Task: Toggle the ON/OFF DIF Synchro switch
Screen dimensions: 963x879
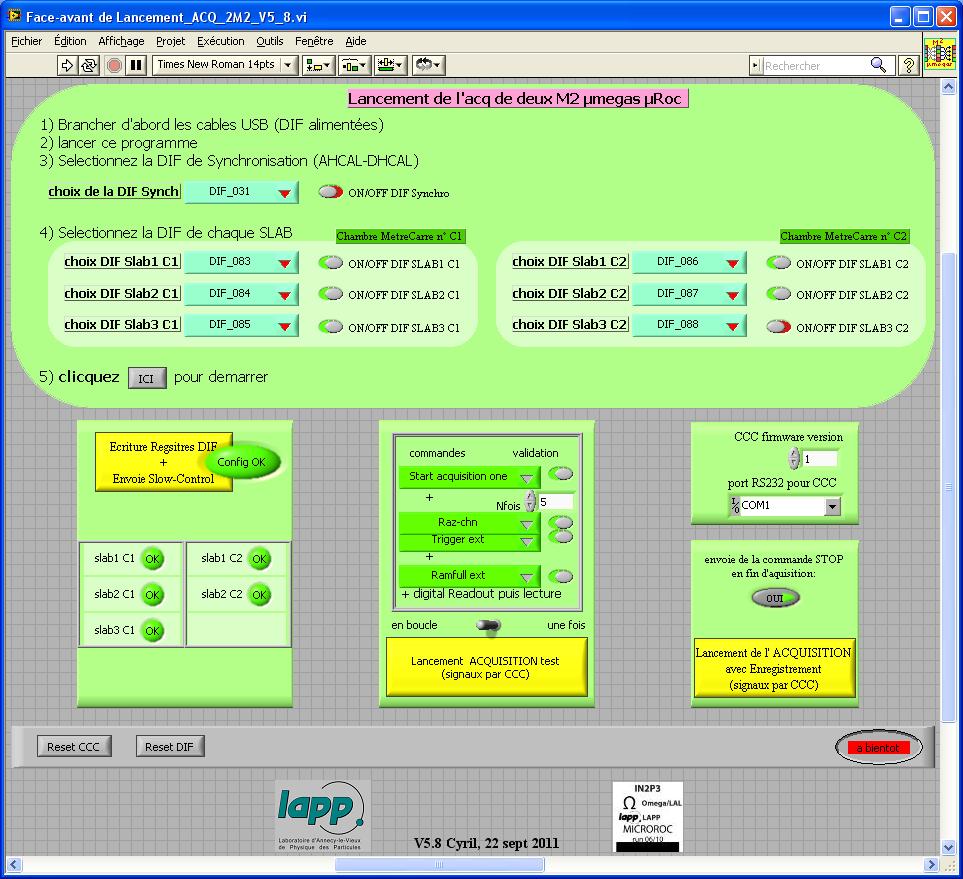Action: (x=331, y=193)
